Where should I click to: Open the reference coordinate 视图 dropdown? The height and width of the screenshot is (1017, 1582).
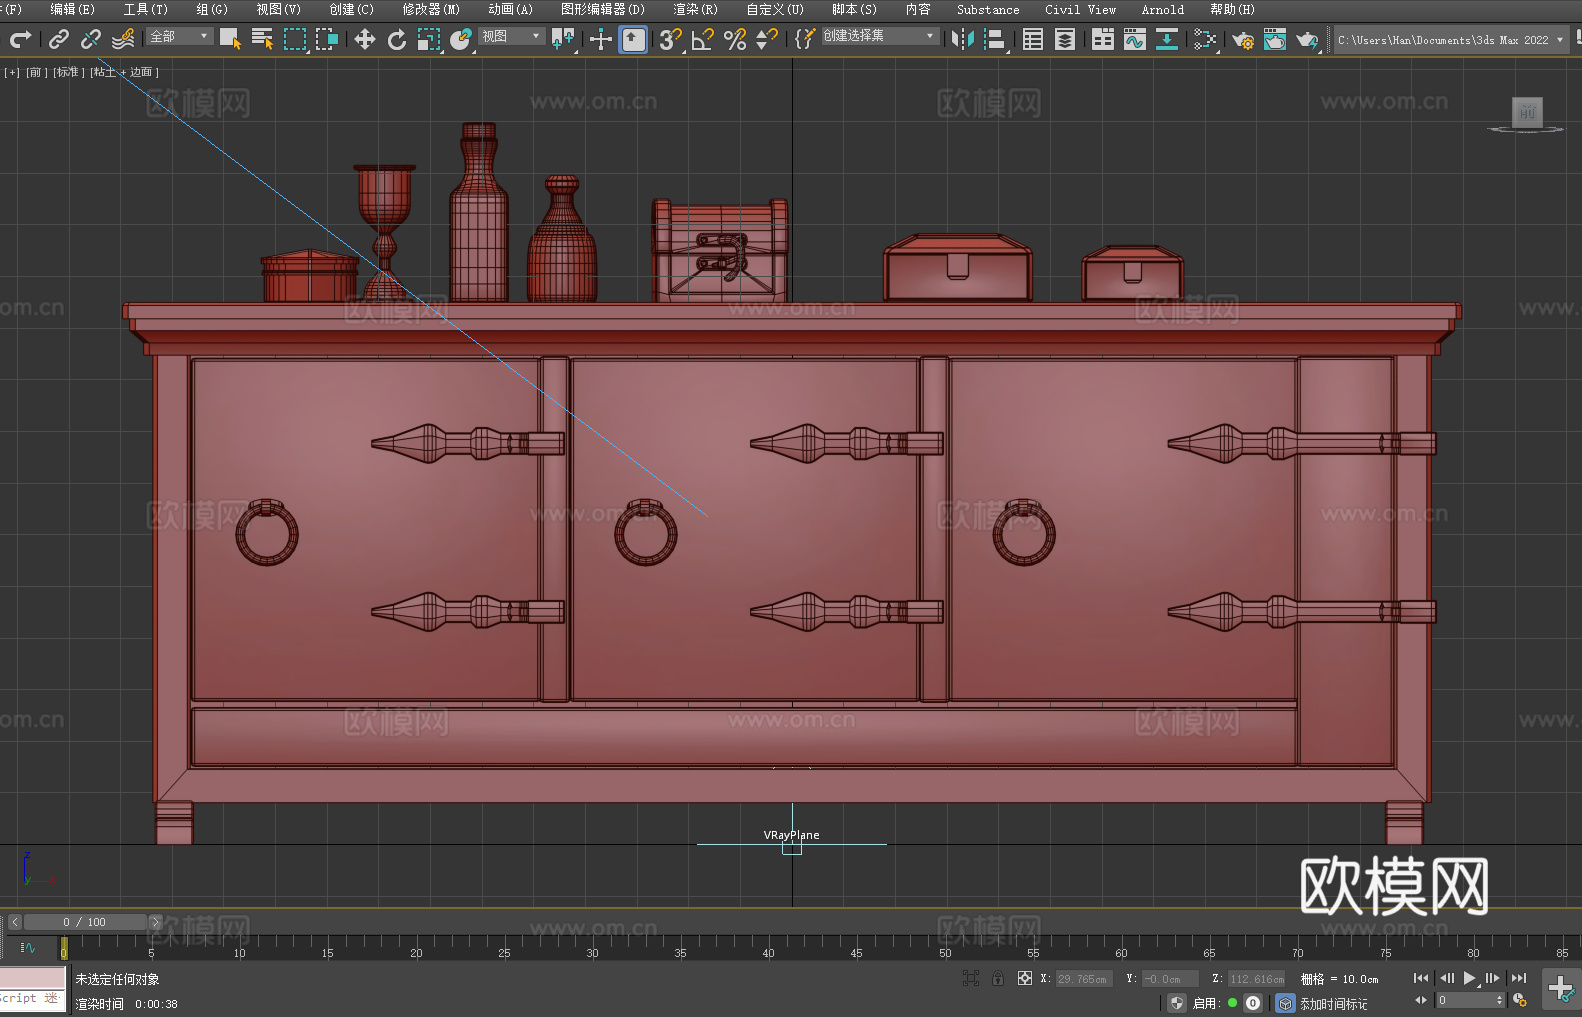point(511,36)
